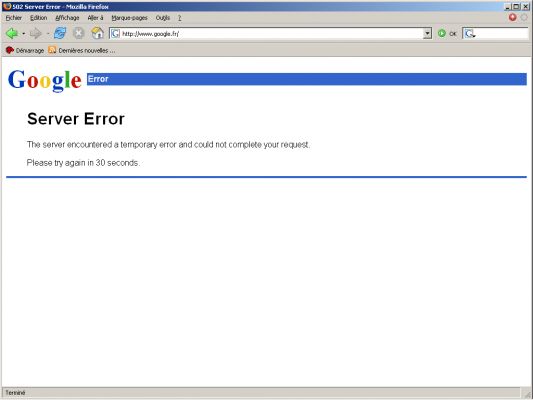533x400 pixels.
Task: Open the Affichage menu
Action: (67, 18)
